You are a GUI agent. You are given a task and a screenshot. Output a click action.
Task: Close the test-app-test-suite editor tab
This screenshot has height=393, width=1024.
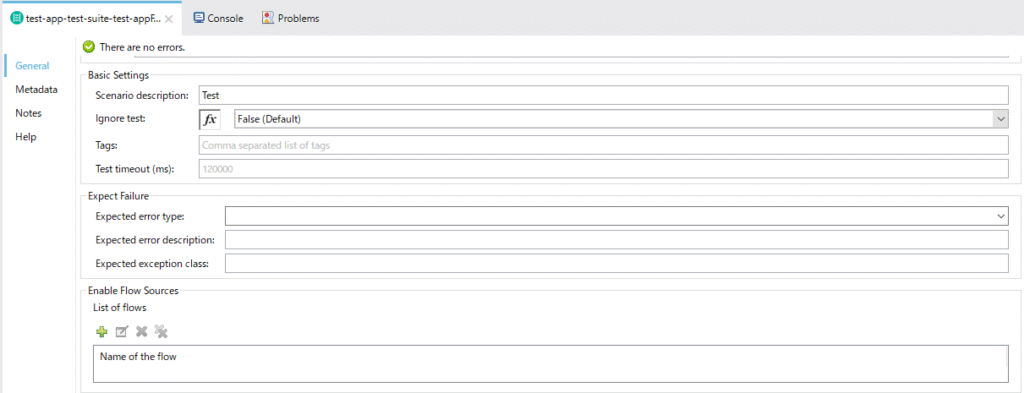pos(168,19)
